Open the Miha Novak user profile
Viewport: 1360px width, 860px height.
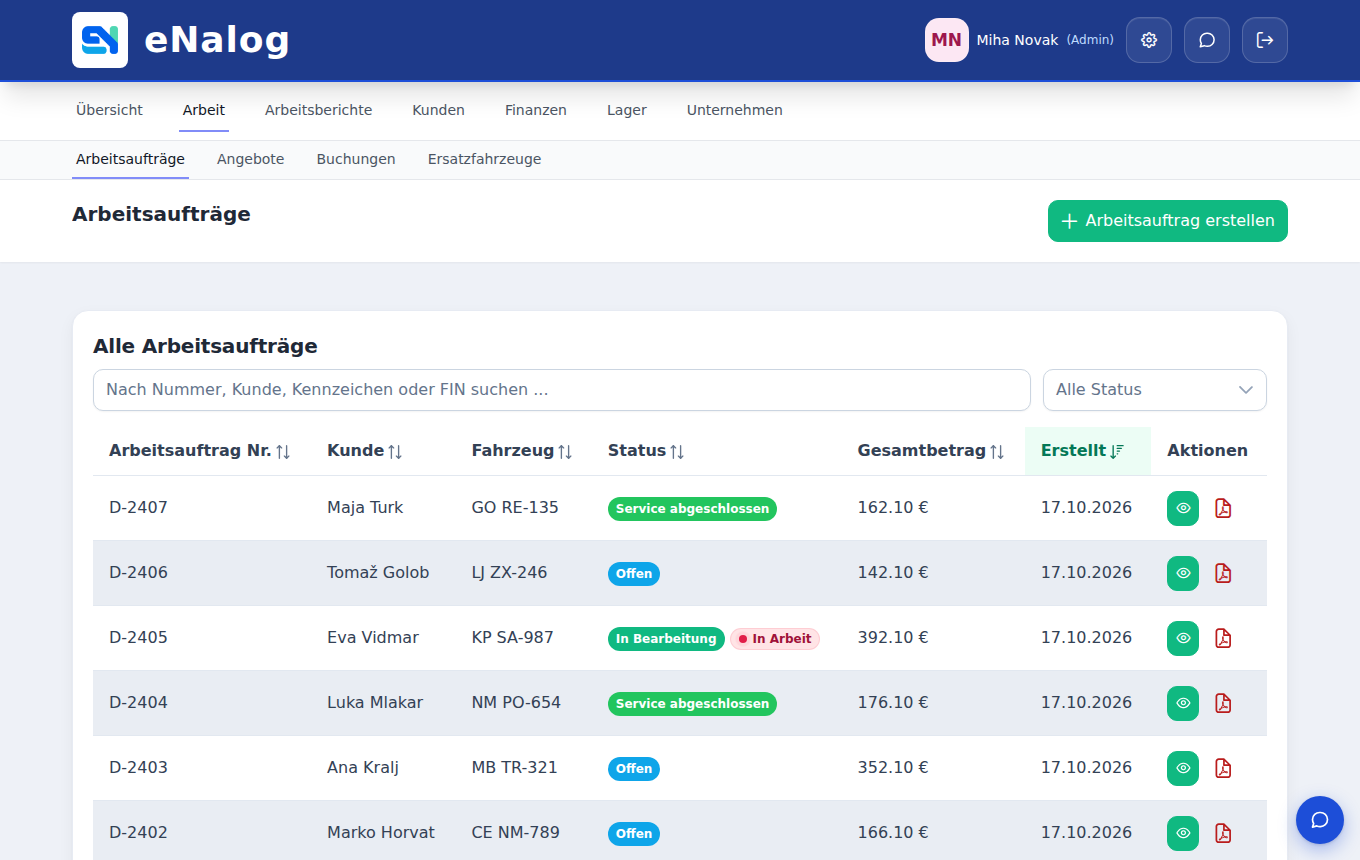pyautogui.click(x=1019, y=40)
